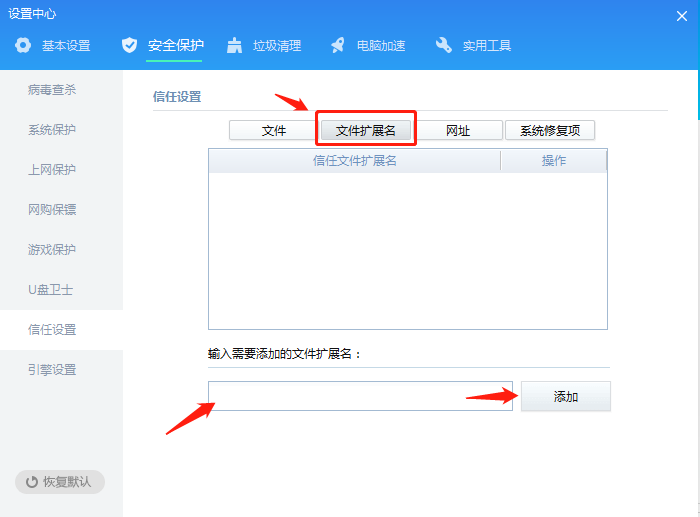Switch to the 文件 trust tab
This screenshot has width=700, height=517.
273,130
